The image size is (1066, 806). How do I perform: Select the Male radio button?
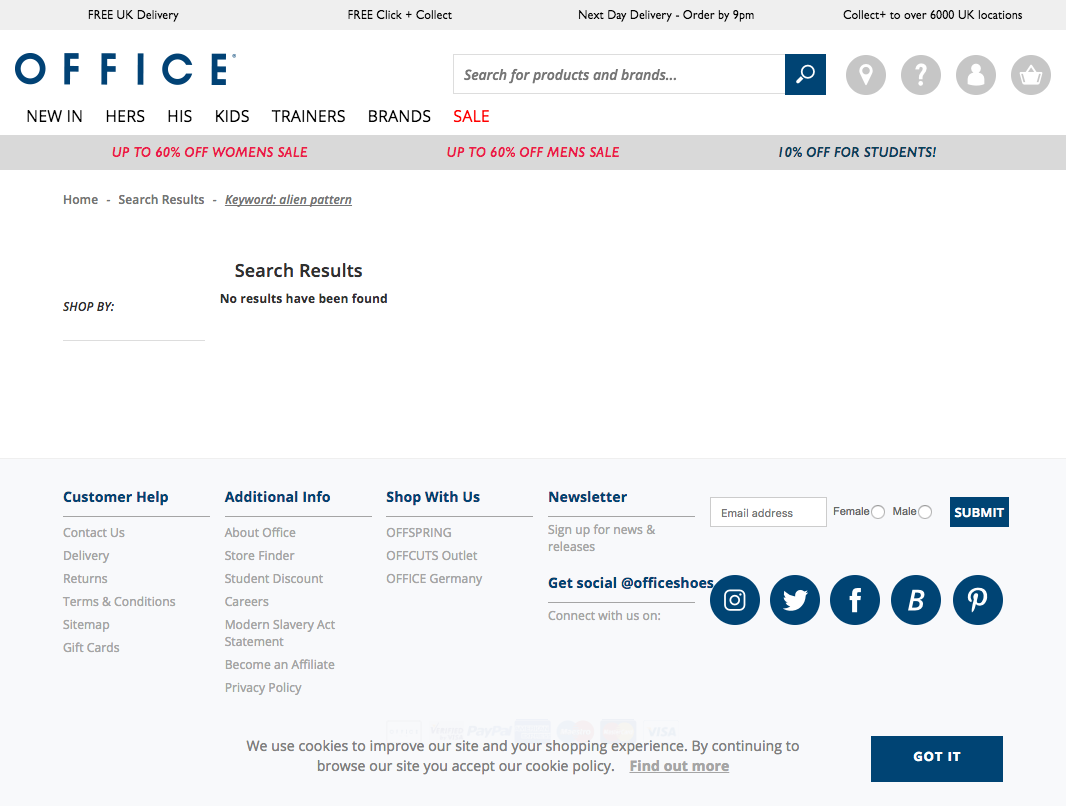925,512
